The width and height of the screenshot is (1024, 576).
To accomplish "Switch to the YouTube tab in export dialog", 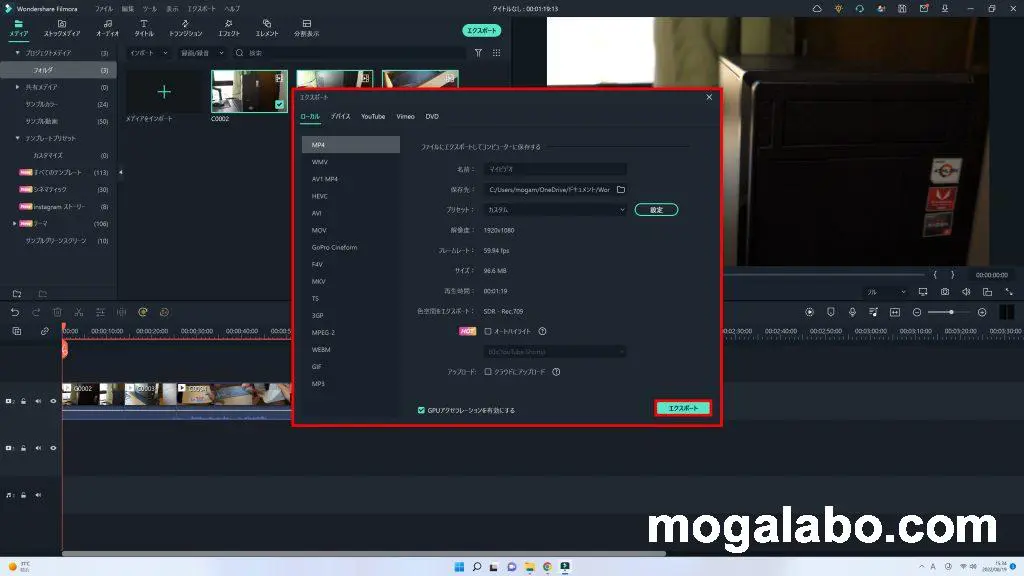I will [x=373, y=117].
